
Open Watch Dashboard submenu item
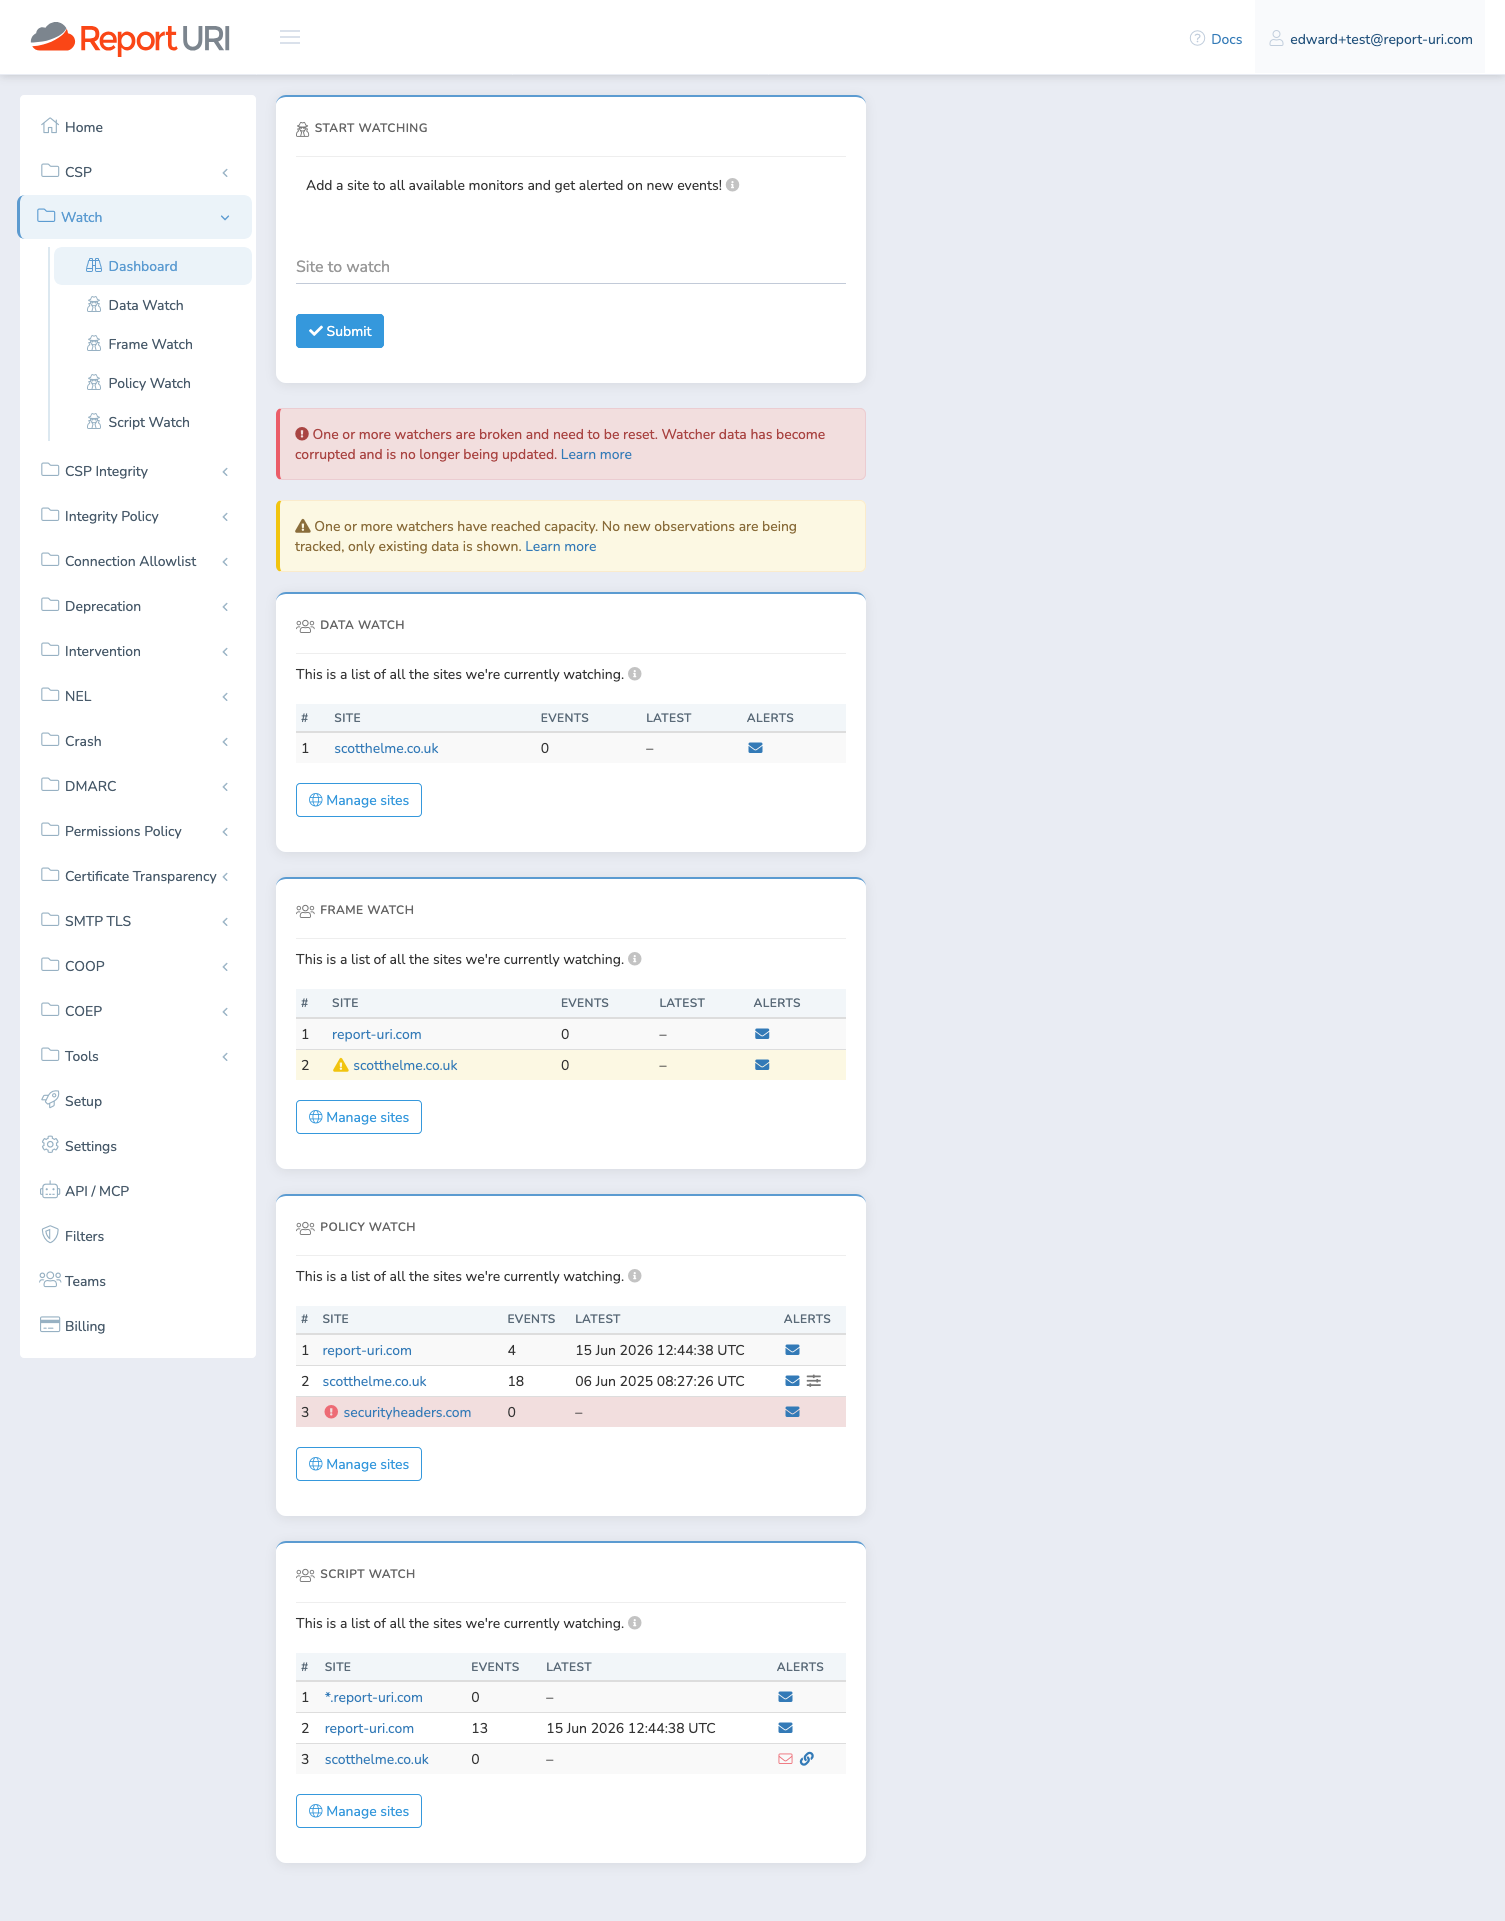point(153,266)
